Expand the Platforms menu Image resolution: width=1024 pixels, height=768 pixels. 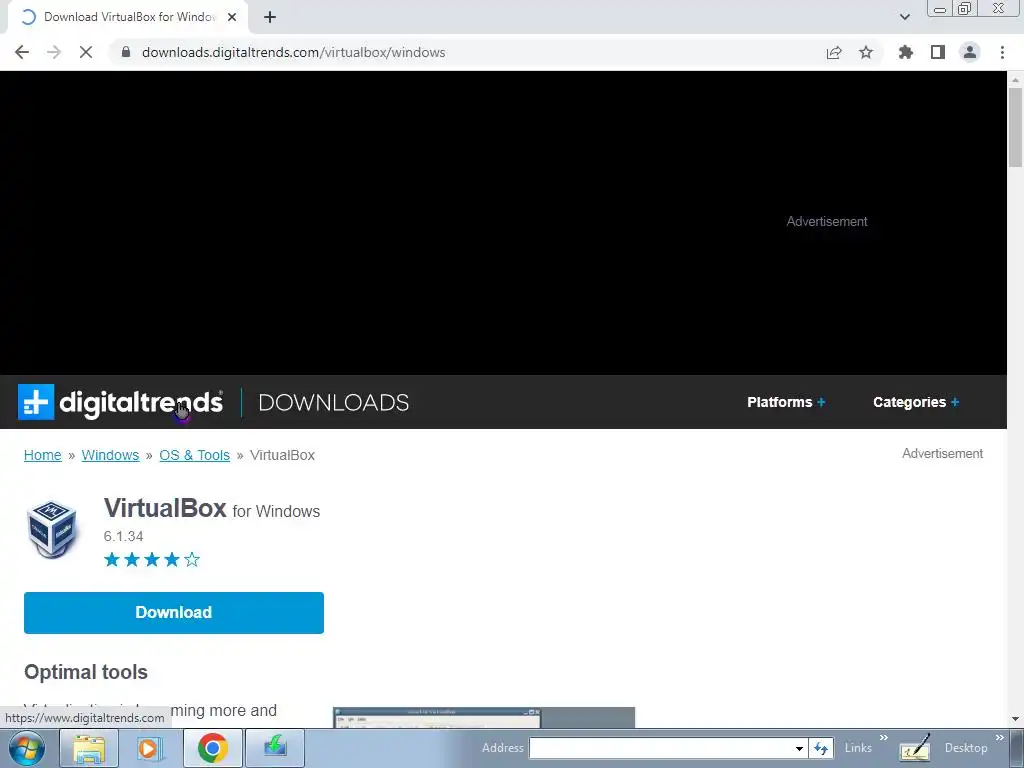point(786,402)
